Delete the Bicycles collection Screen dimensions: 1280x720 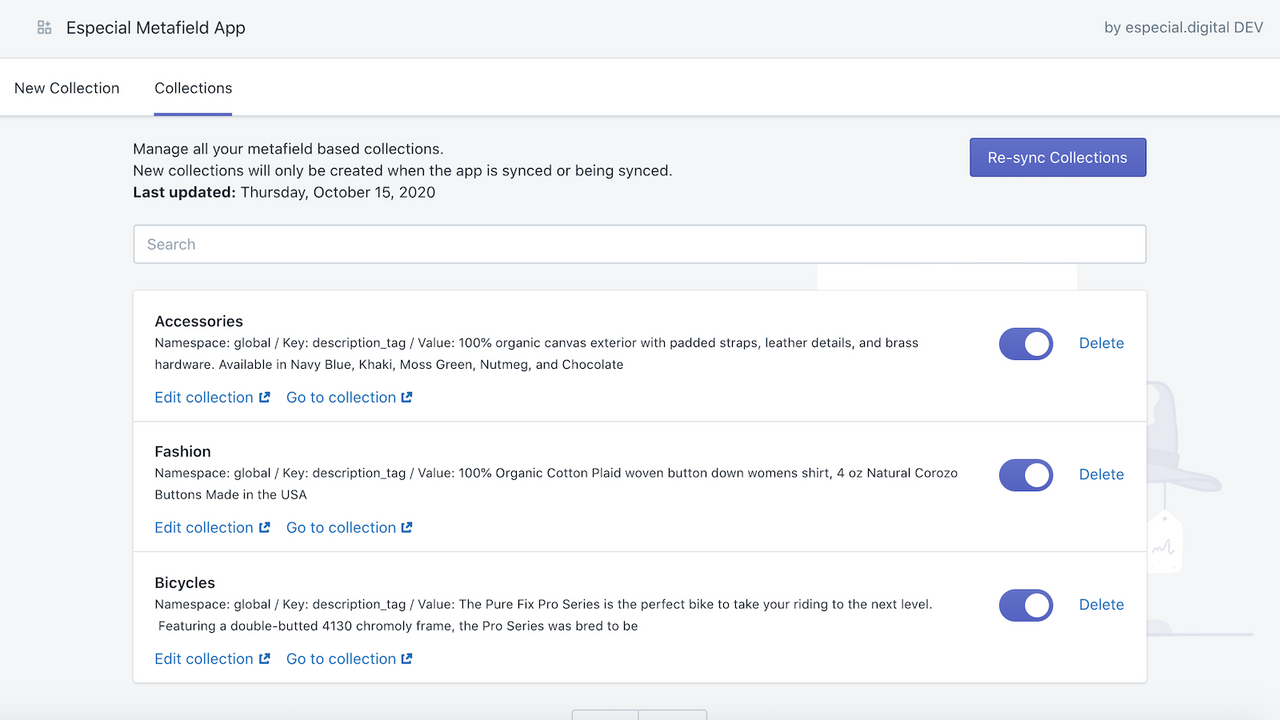pyautogui.click(x=1101, y=605)
